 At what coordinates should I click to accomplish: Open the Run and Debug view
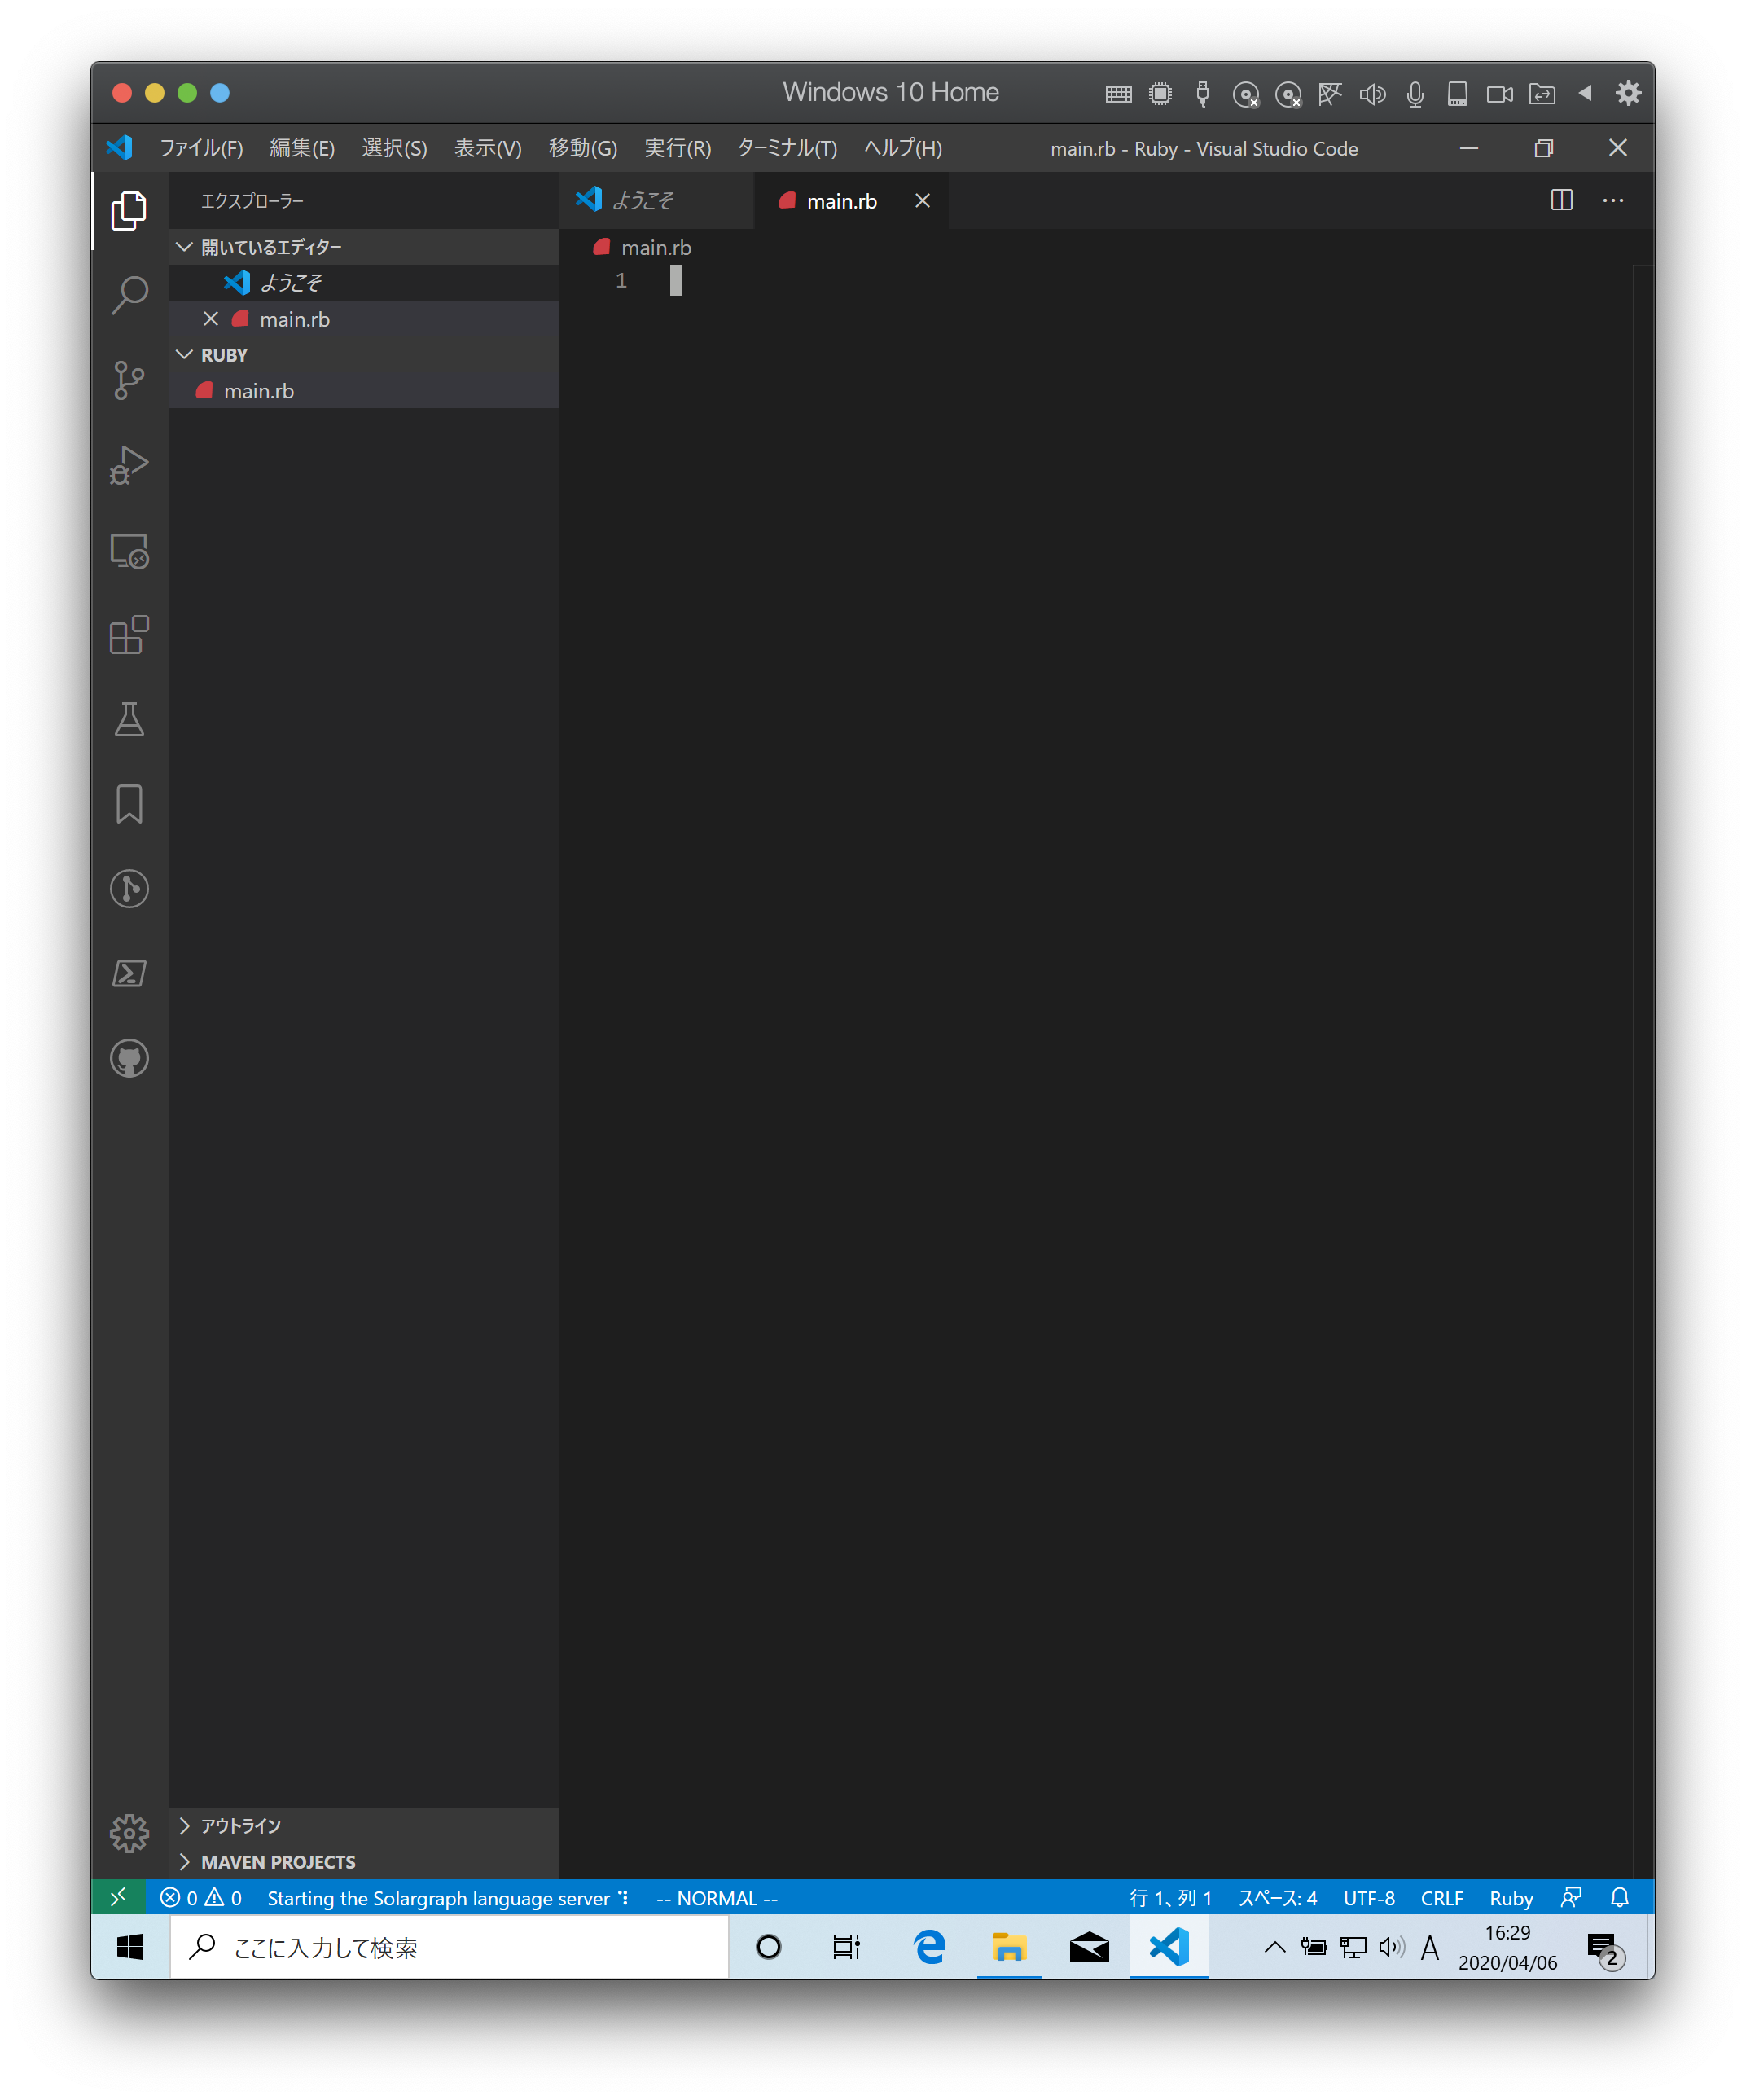(129, 465)
